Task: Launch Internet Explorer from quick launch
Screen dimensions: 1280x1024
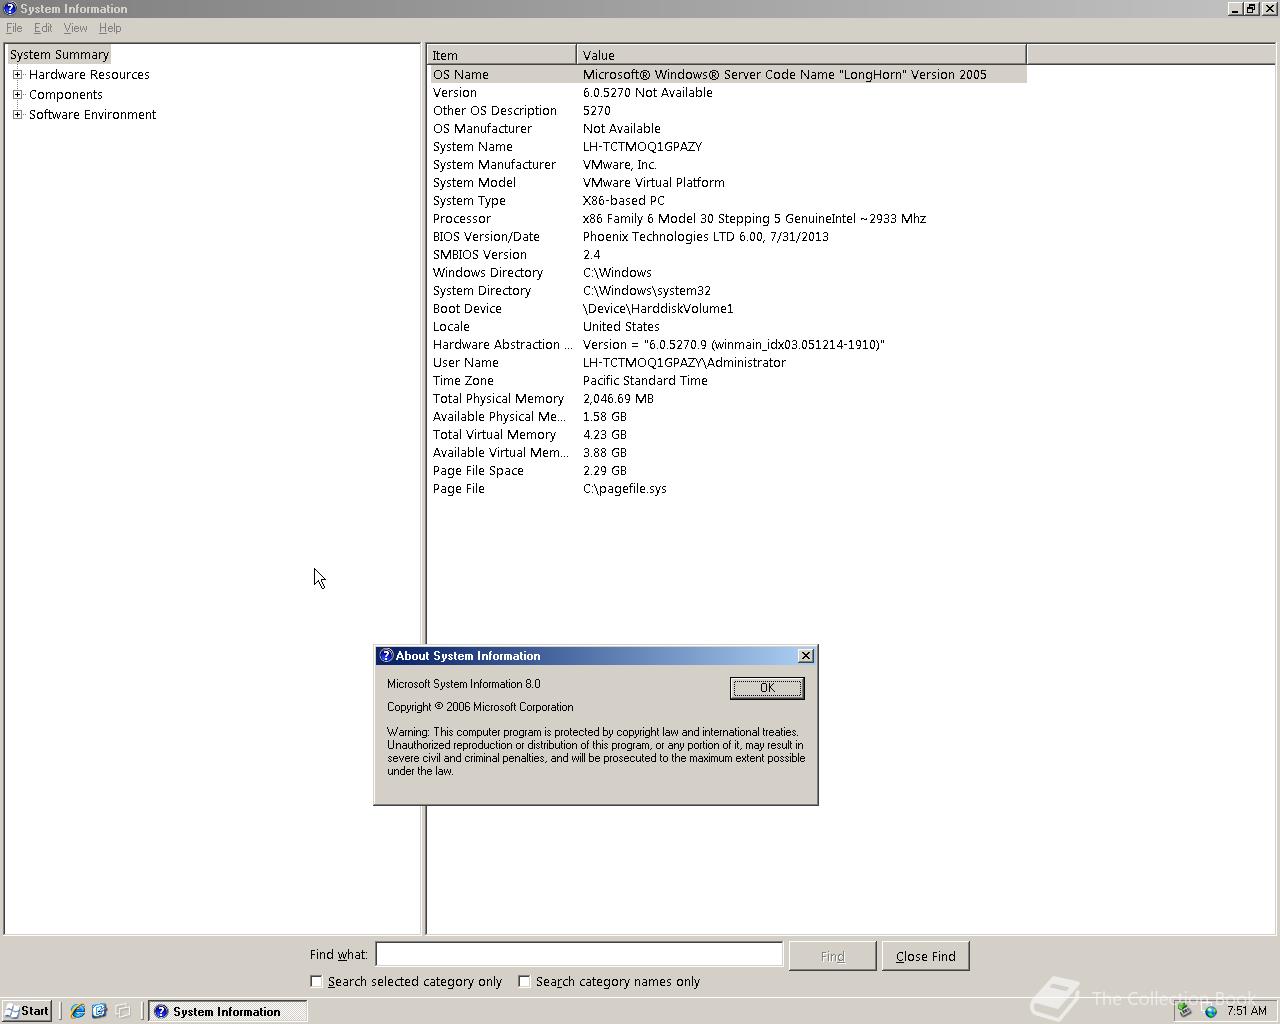Action: click(77, 1011)
